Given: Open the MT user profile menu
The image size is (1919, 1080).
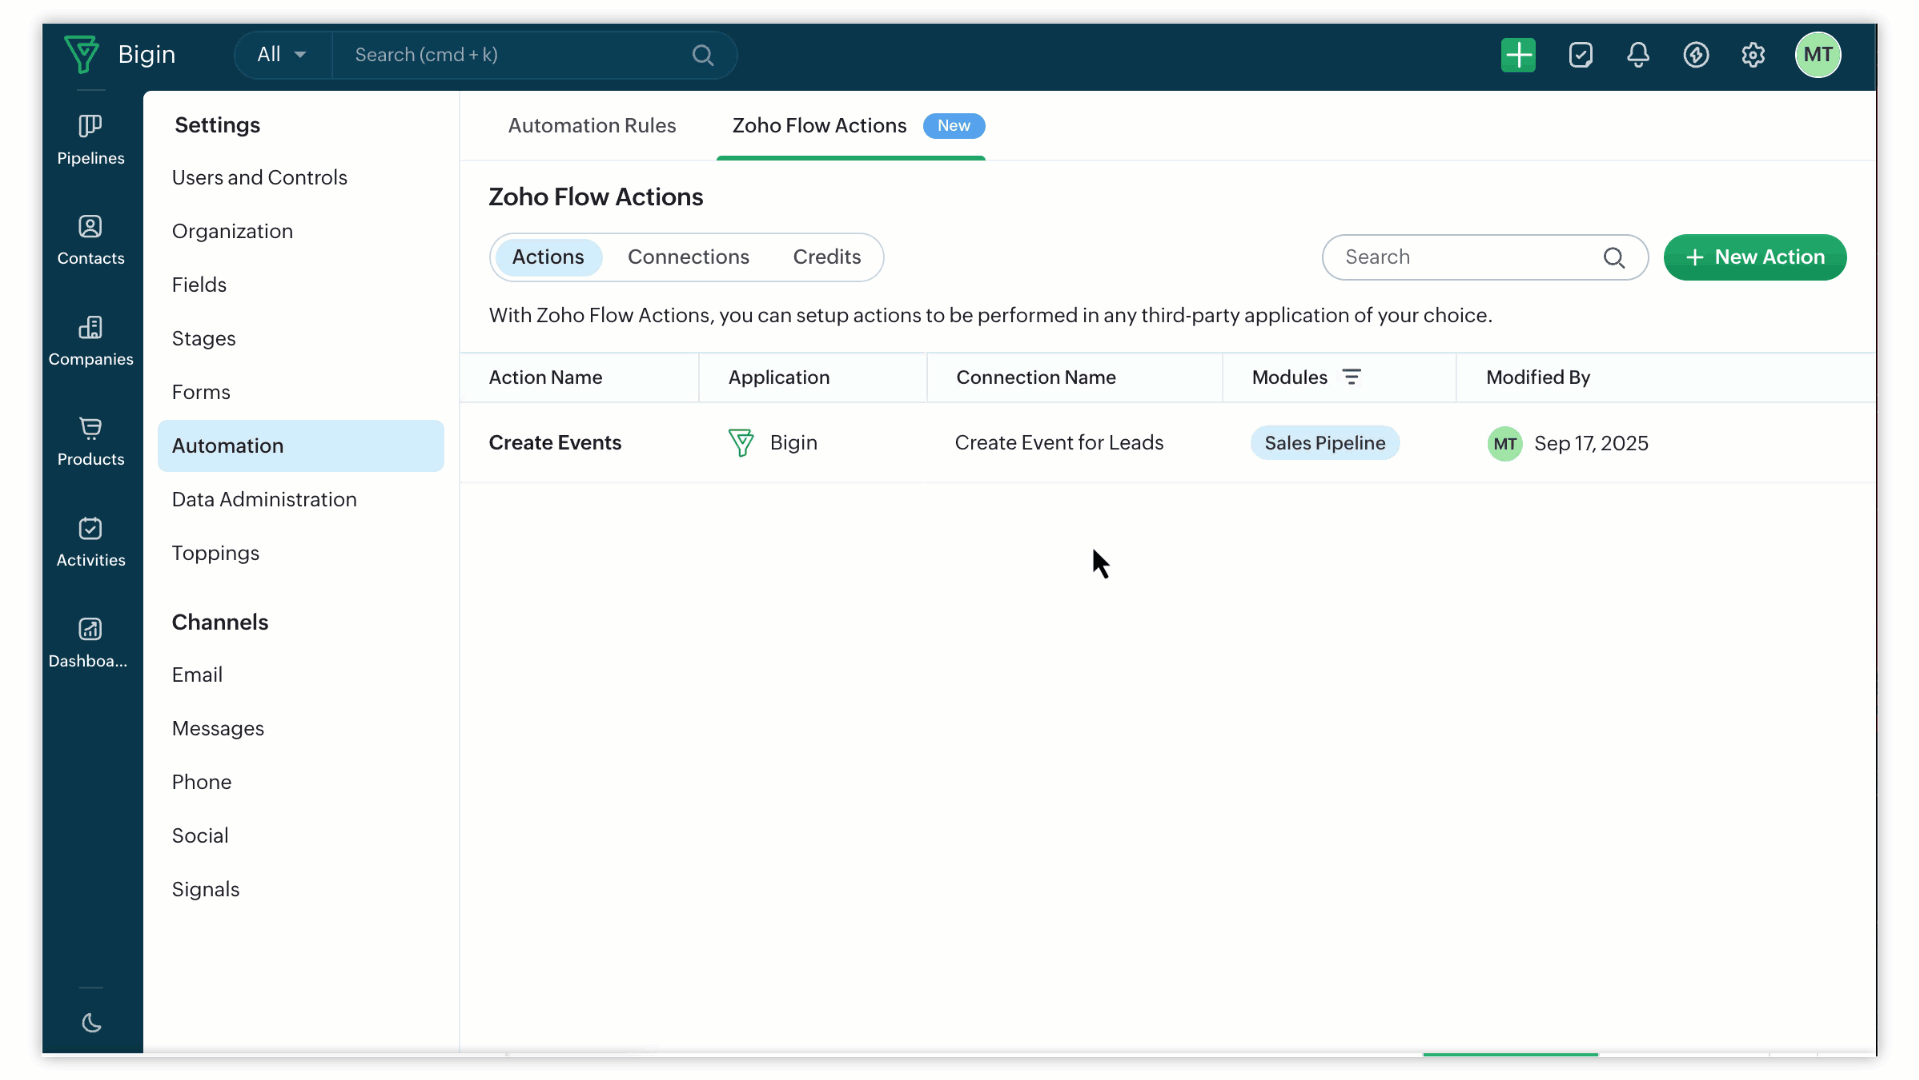Looking at the screenshot, I should coord(1817,55).
